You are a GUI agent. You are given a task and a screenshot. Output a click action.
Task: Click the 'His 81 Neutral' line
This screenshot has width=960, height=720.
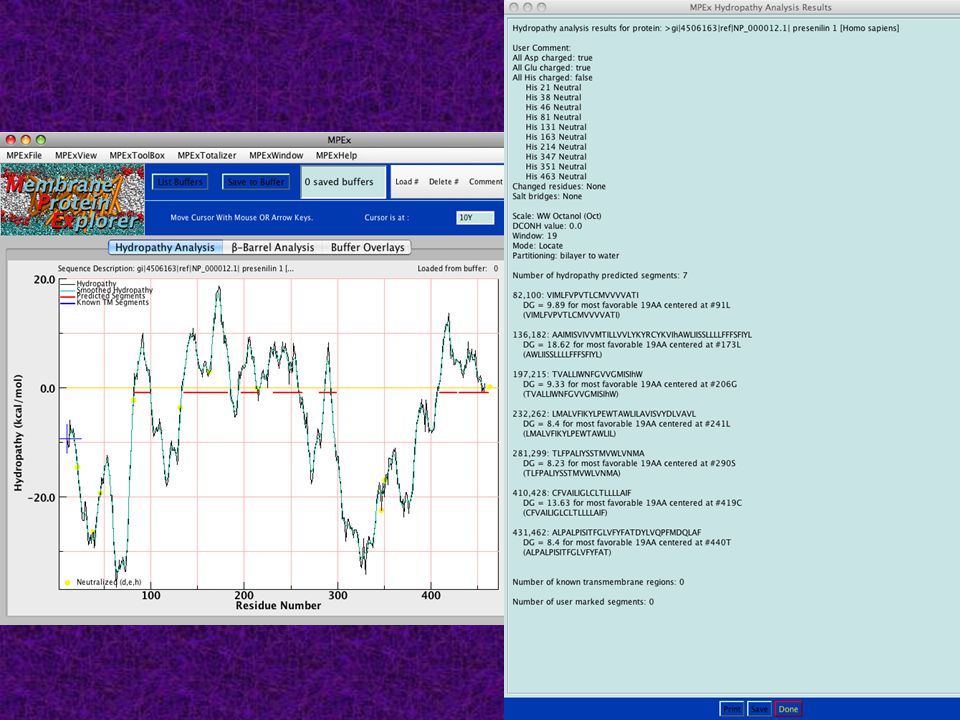coord(553,117)
